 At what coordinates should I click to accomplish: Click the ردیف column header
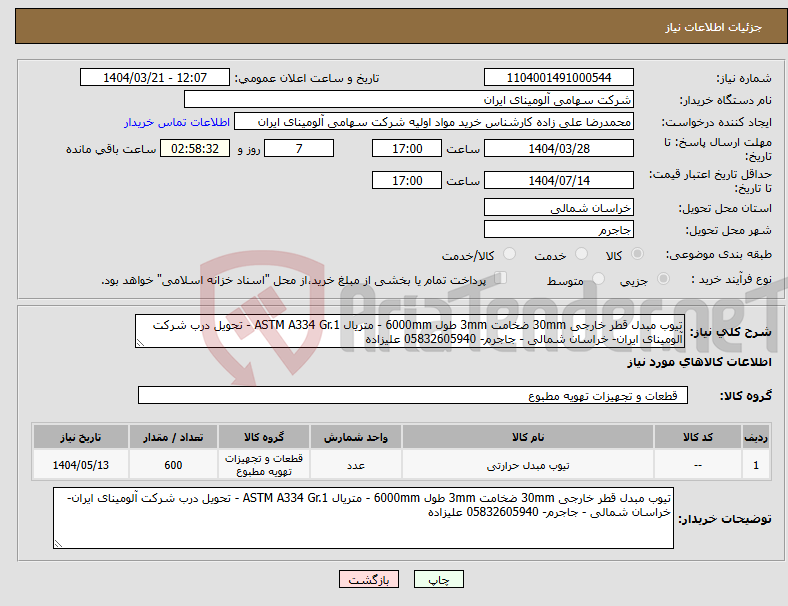(x=755, y=437)
